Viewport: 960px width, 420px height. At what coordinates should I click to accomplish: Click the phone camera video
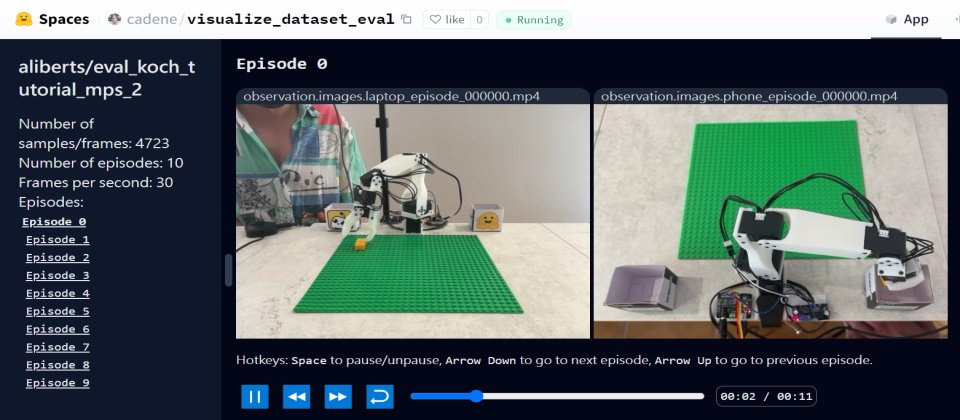pyautogui.click(x=771, y=221)
